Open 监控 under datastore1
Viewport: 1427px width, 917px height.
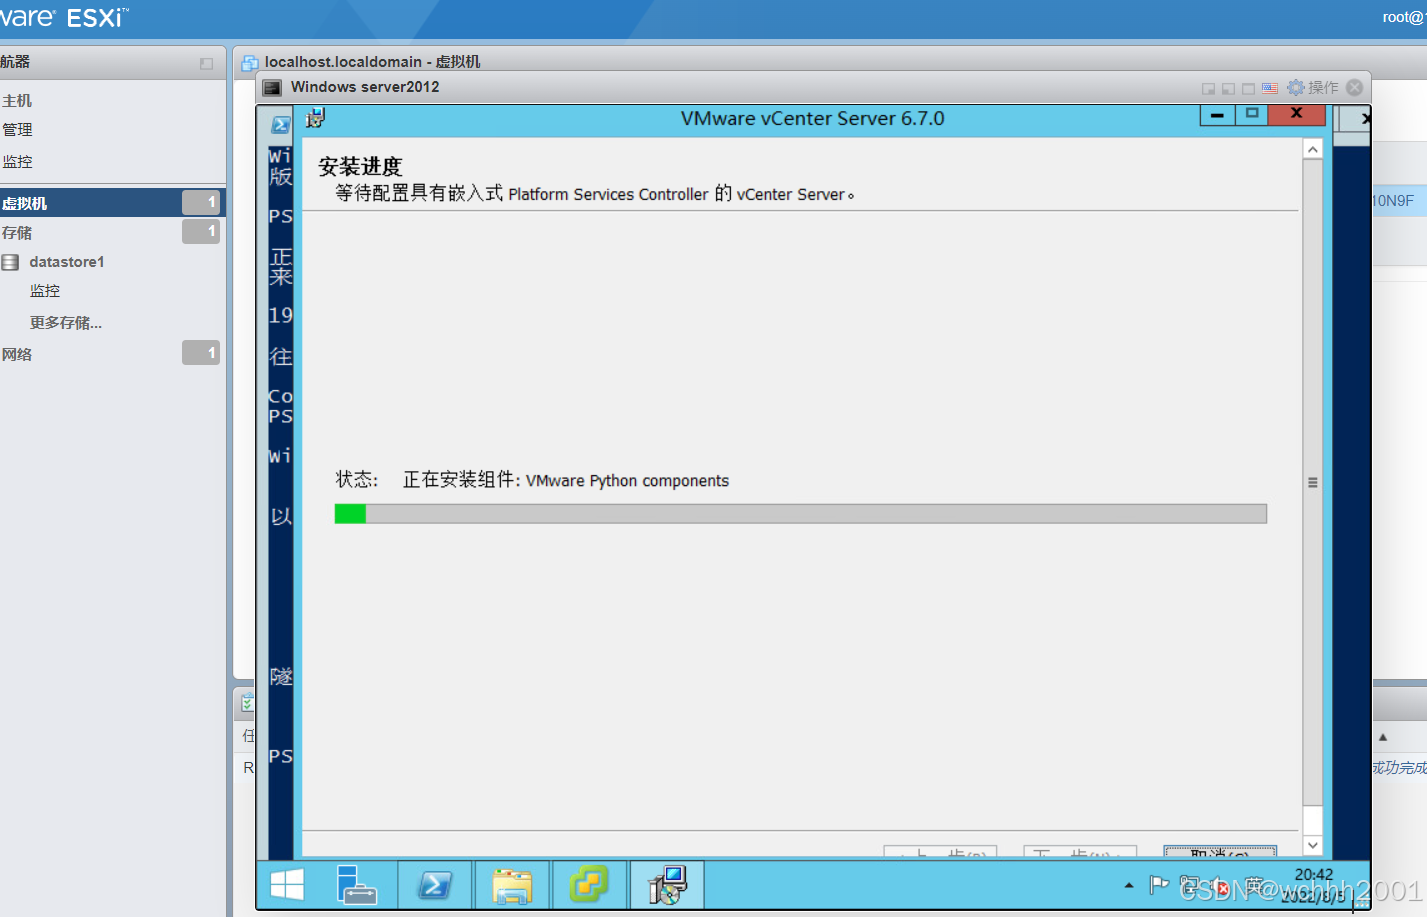(44, 290)
